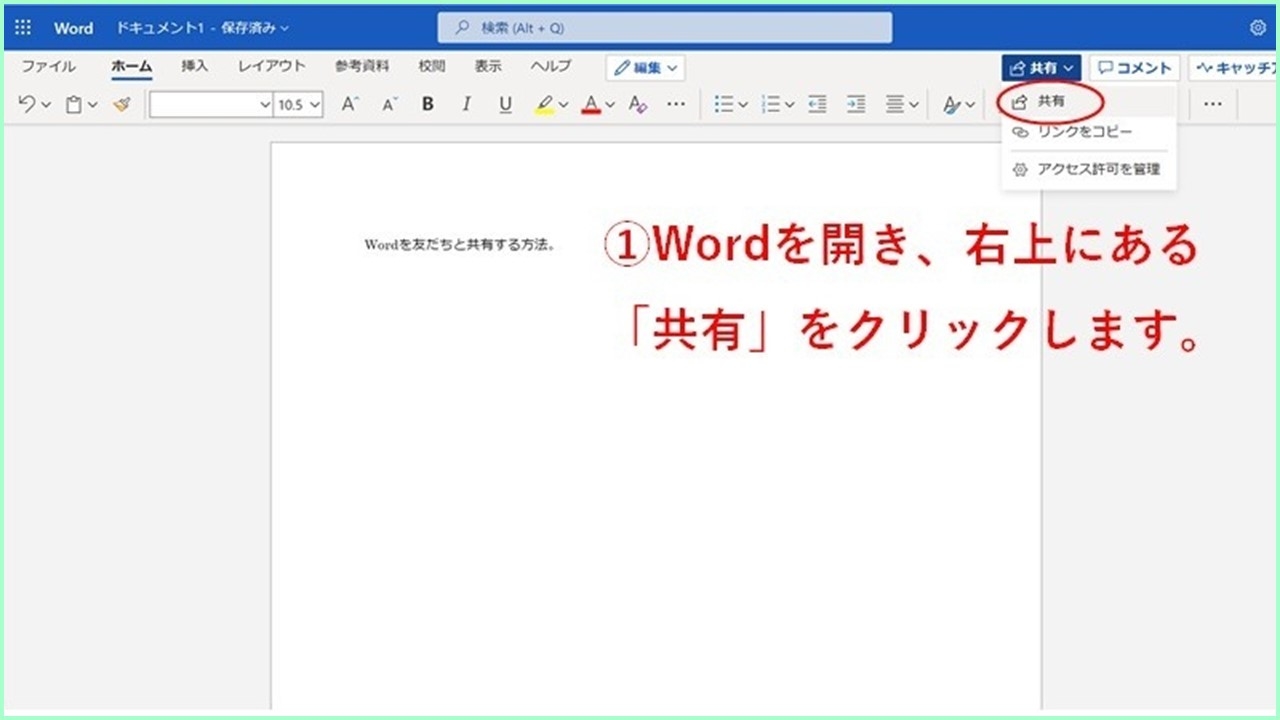Screen dimensions: 1280x720
Task: Expand the styles dropdown arrow
Action: tap(970, 104)
